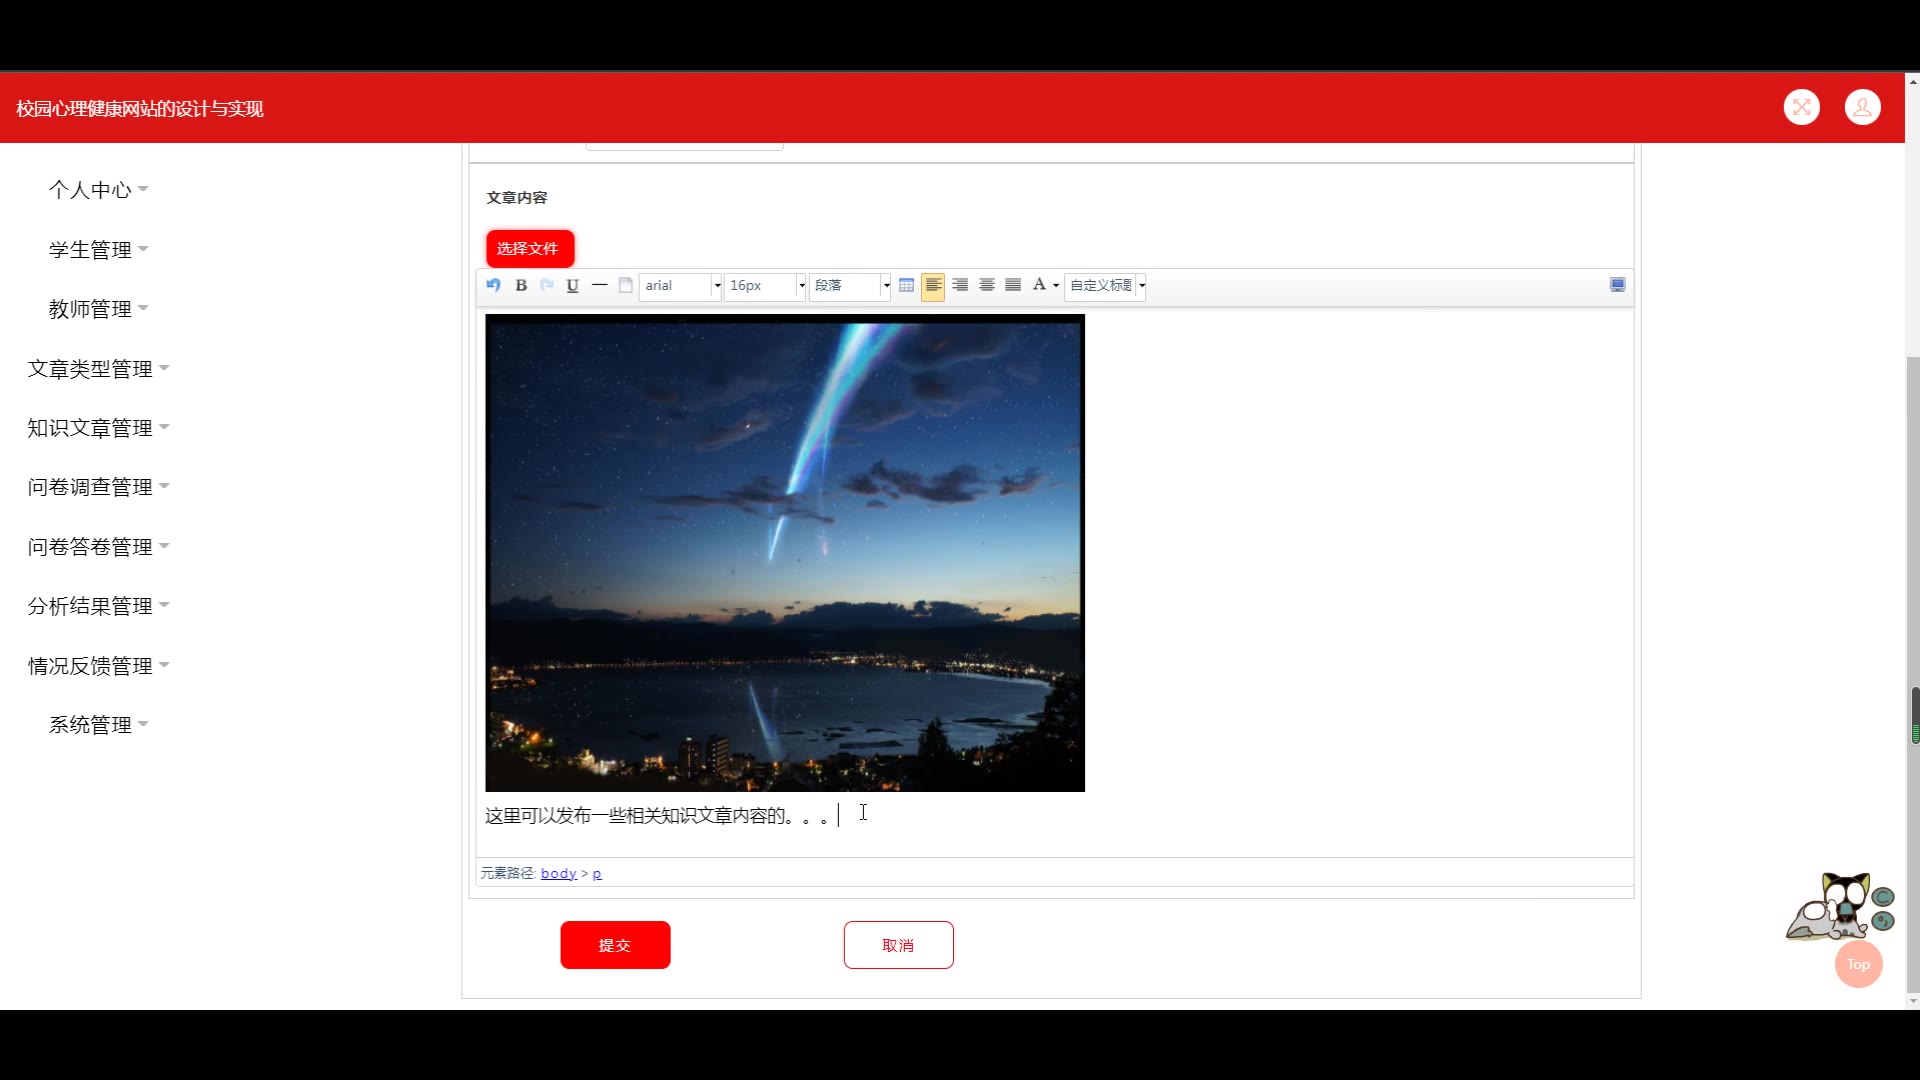Open 问卷答卷管理 in the sidebar
Image resolution: width=1920 pixels, height=1080 pixels.
click(98, 547)
